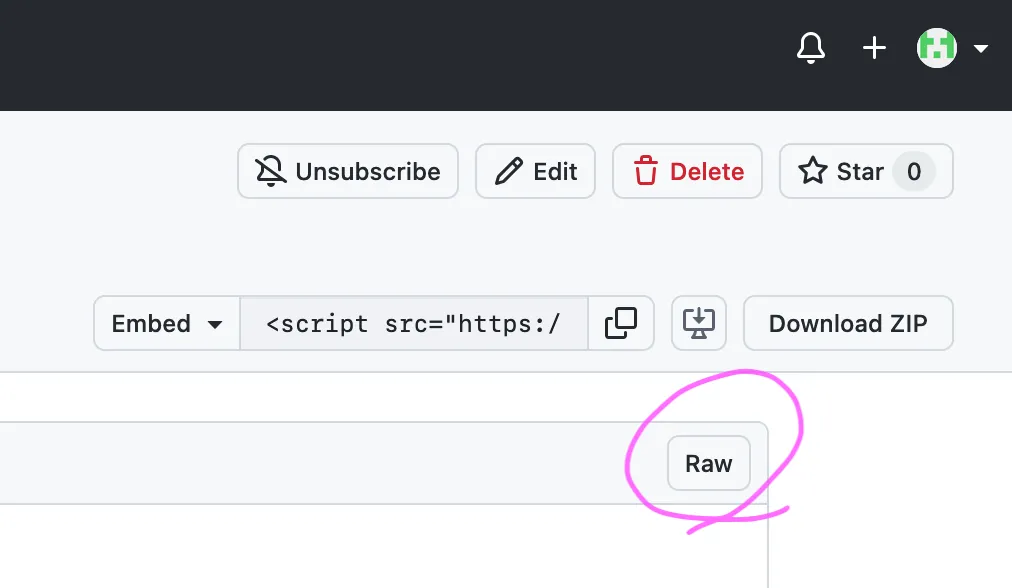Click the Open in GitHub Desktop icon
1012x588 pixels.
[698, 323]
